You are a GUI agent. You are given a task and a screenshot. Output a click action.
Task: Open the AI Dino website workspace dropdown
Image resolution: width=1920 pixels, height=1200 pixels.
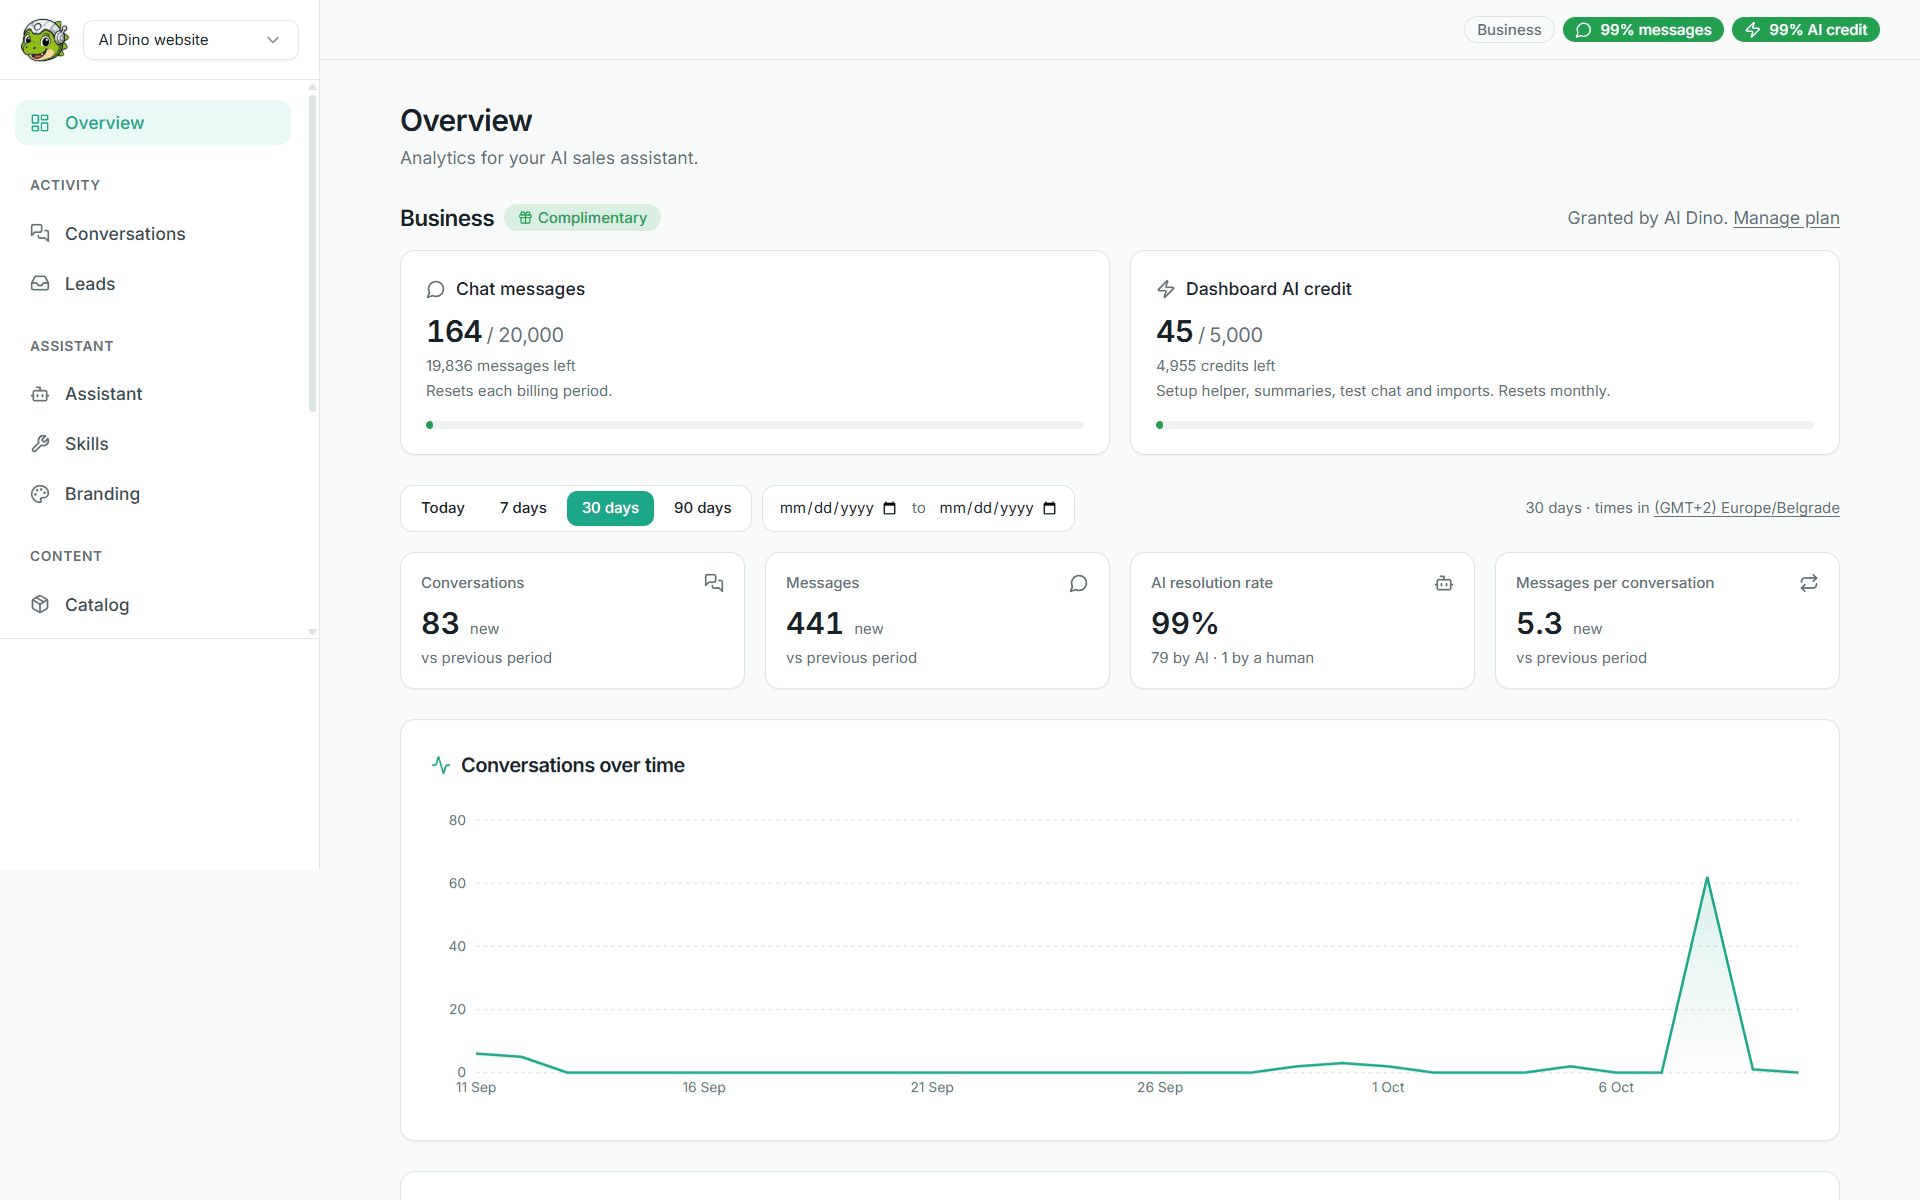190,40
